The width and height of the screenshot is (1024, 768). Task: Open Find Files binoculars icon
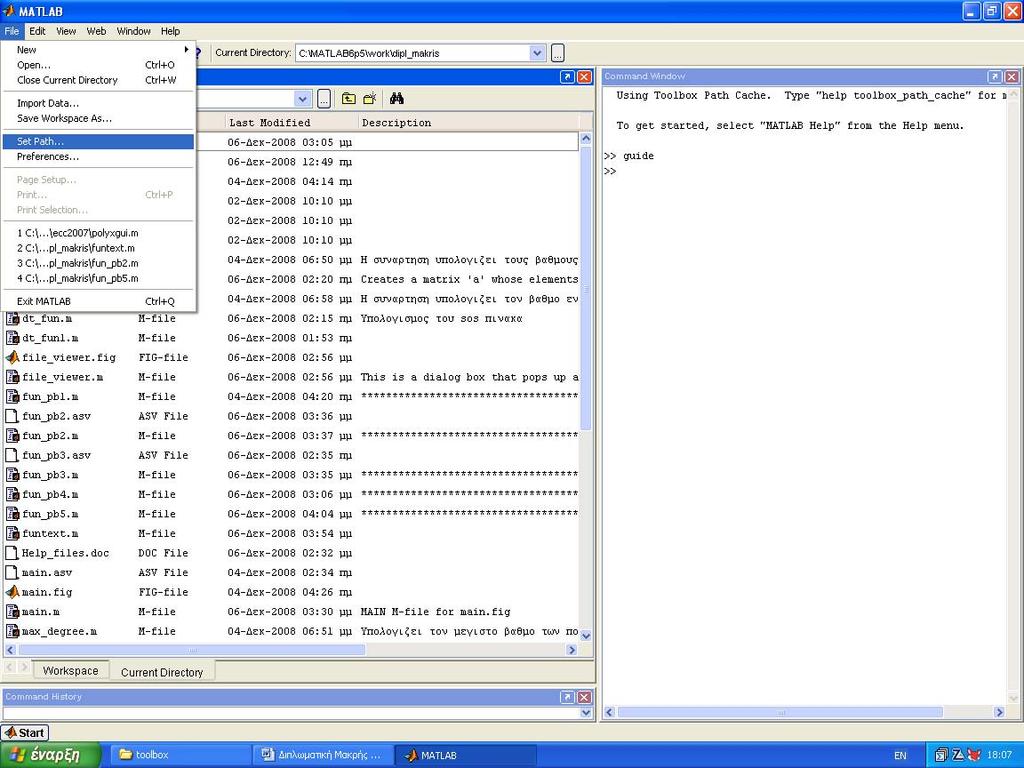click(x=396, y=99)
